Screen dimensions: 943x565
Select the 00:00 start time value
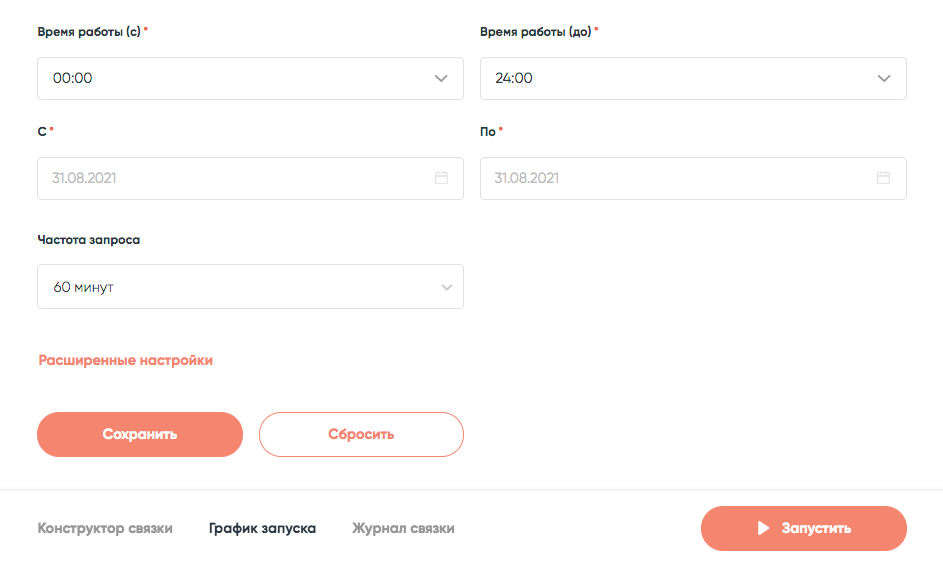click(73, 78)
